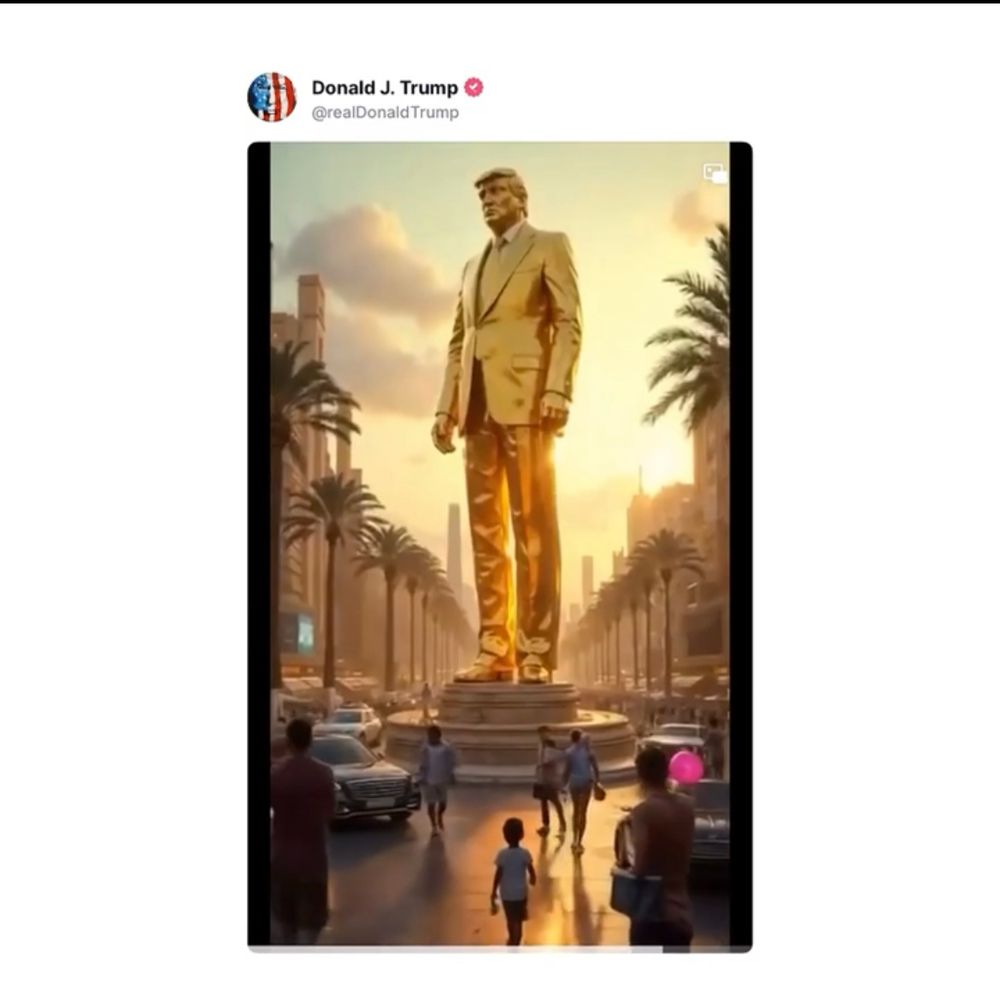Click the child walking in the video foreground
Viewport: 1000px width, 995px height.
[x=512, y=880]
